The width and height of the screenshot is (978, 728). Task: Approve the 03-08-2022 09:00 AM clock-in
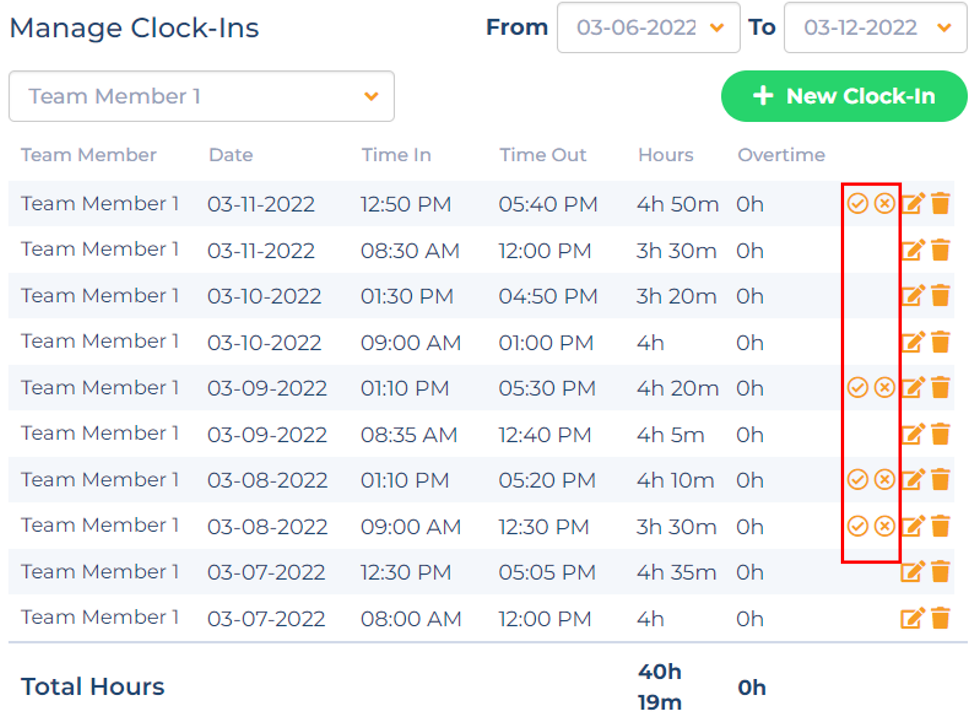click(858, 526)
